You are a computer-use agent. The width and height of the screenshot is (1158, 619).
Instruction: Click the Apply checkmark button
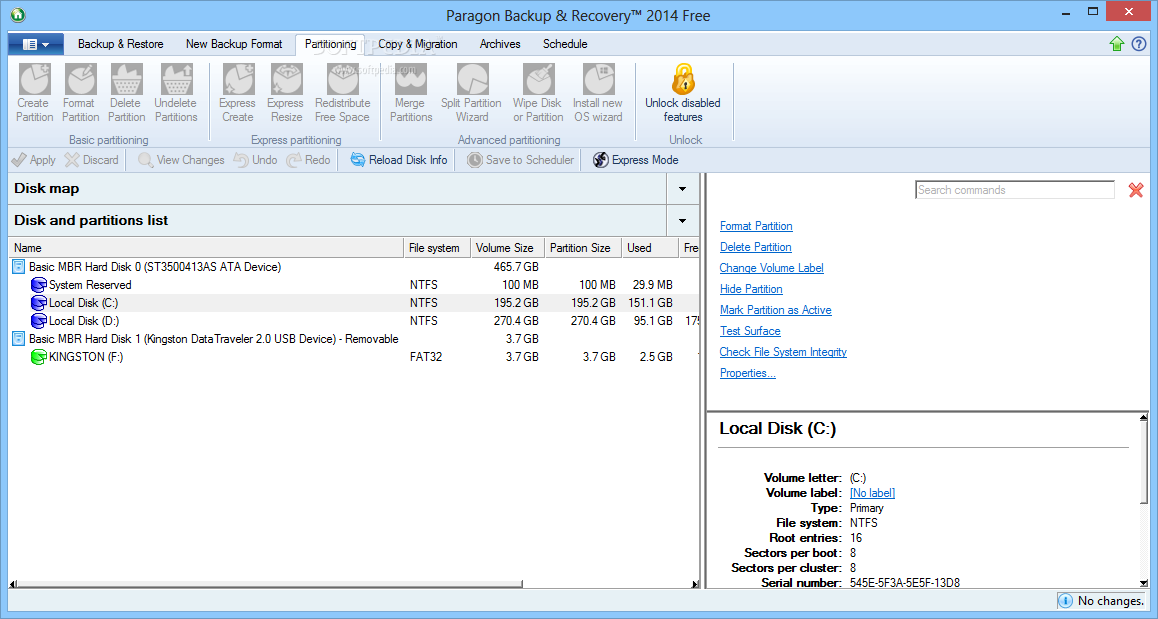[33, 160]
